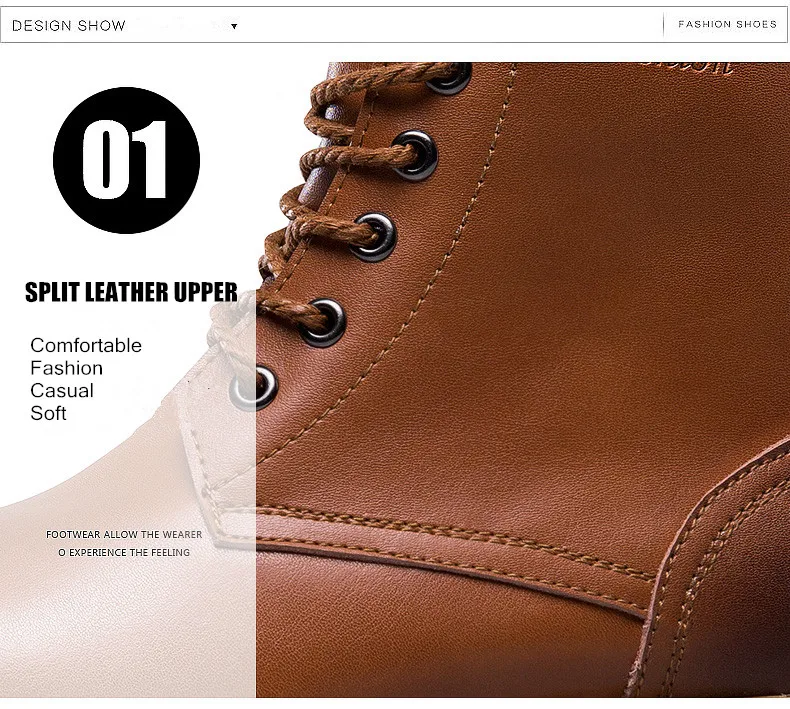Open the FASHION SHOES header label
Screen dimensions: 790x709
[x=727, y=24]
